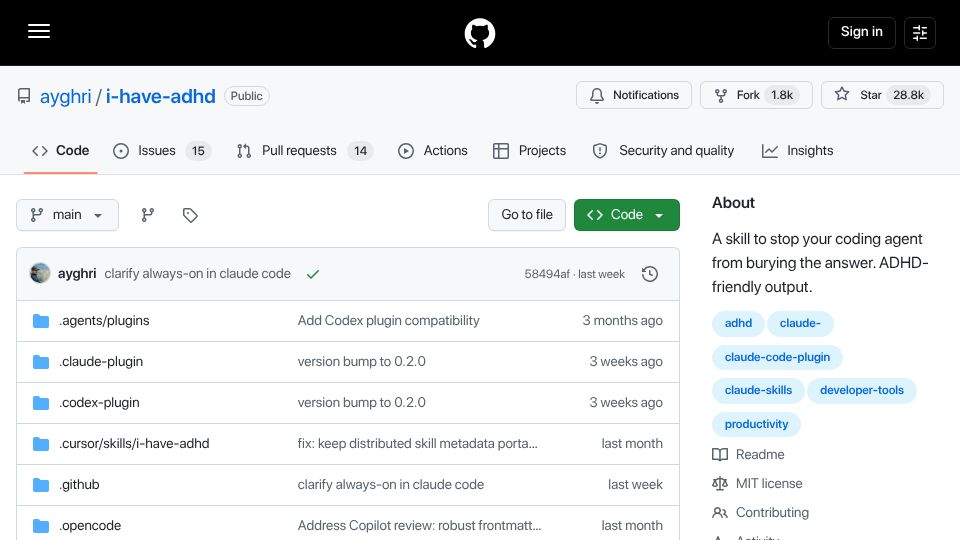
Task: Click the Notifications bell button
Action: [634, 95]
